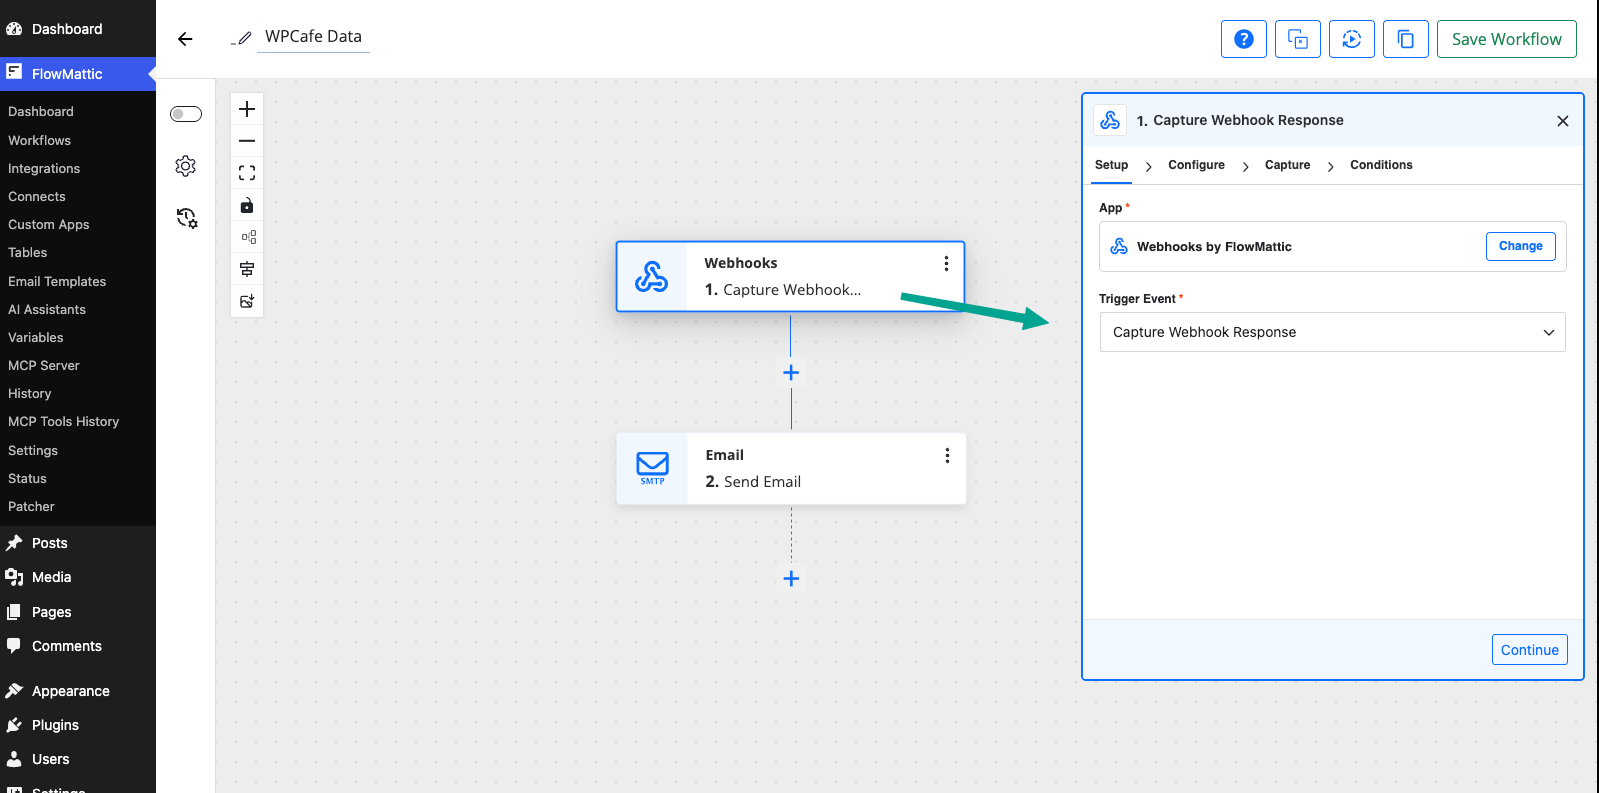The image size is (1599, 793).
Task: Click the Change app button
Action: pyautogui.click(x=1521, y=246)
